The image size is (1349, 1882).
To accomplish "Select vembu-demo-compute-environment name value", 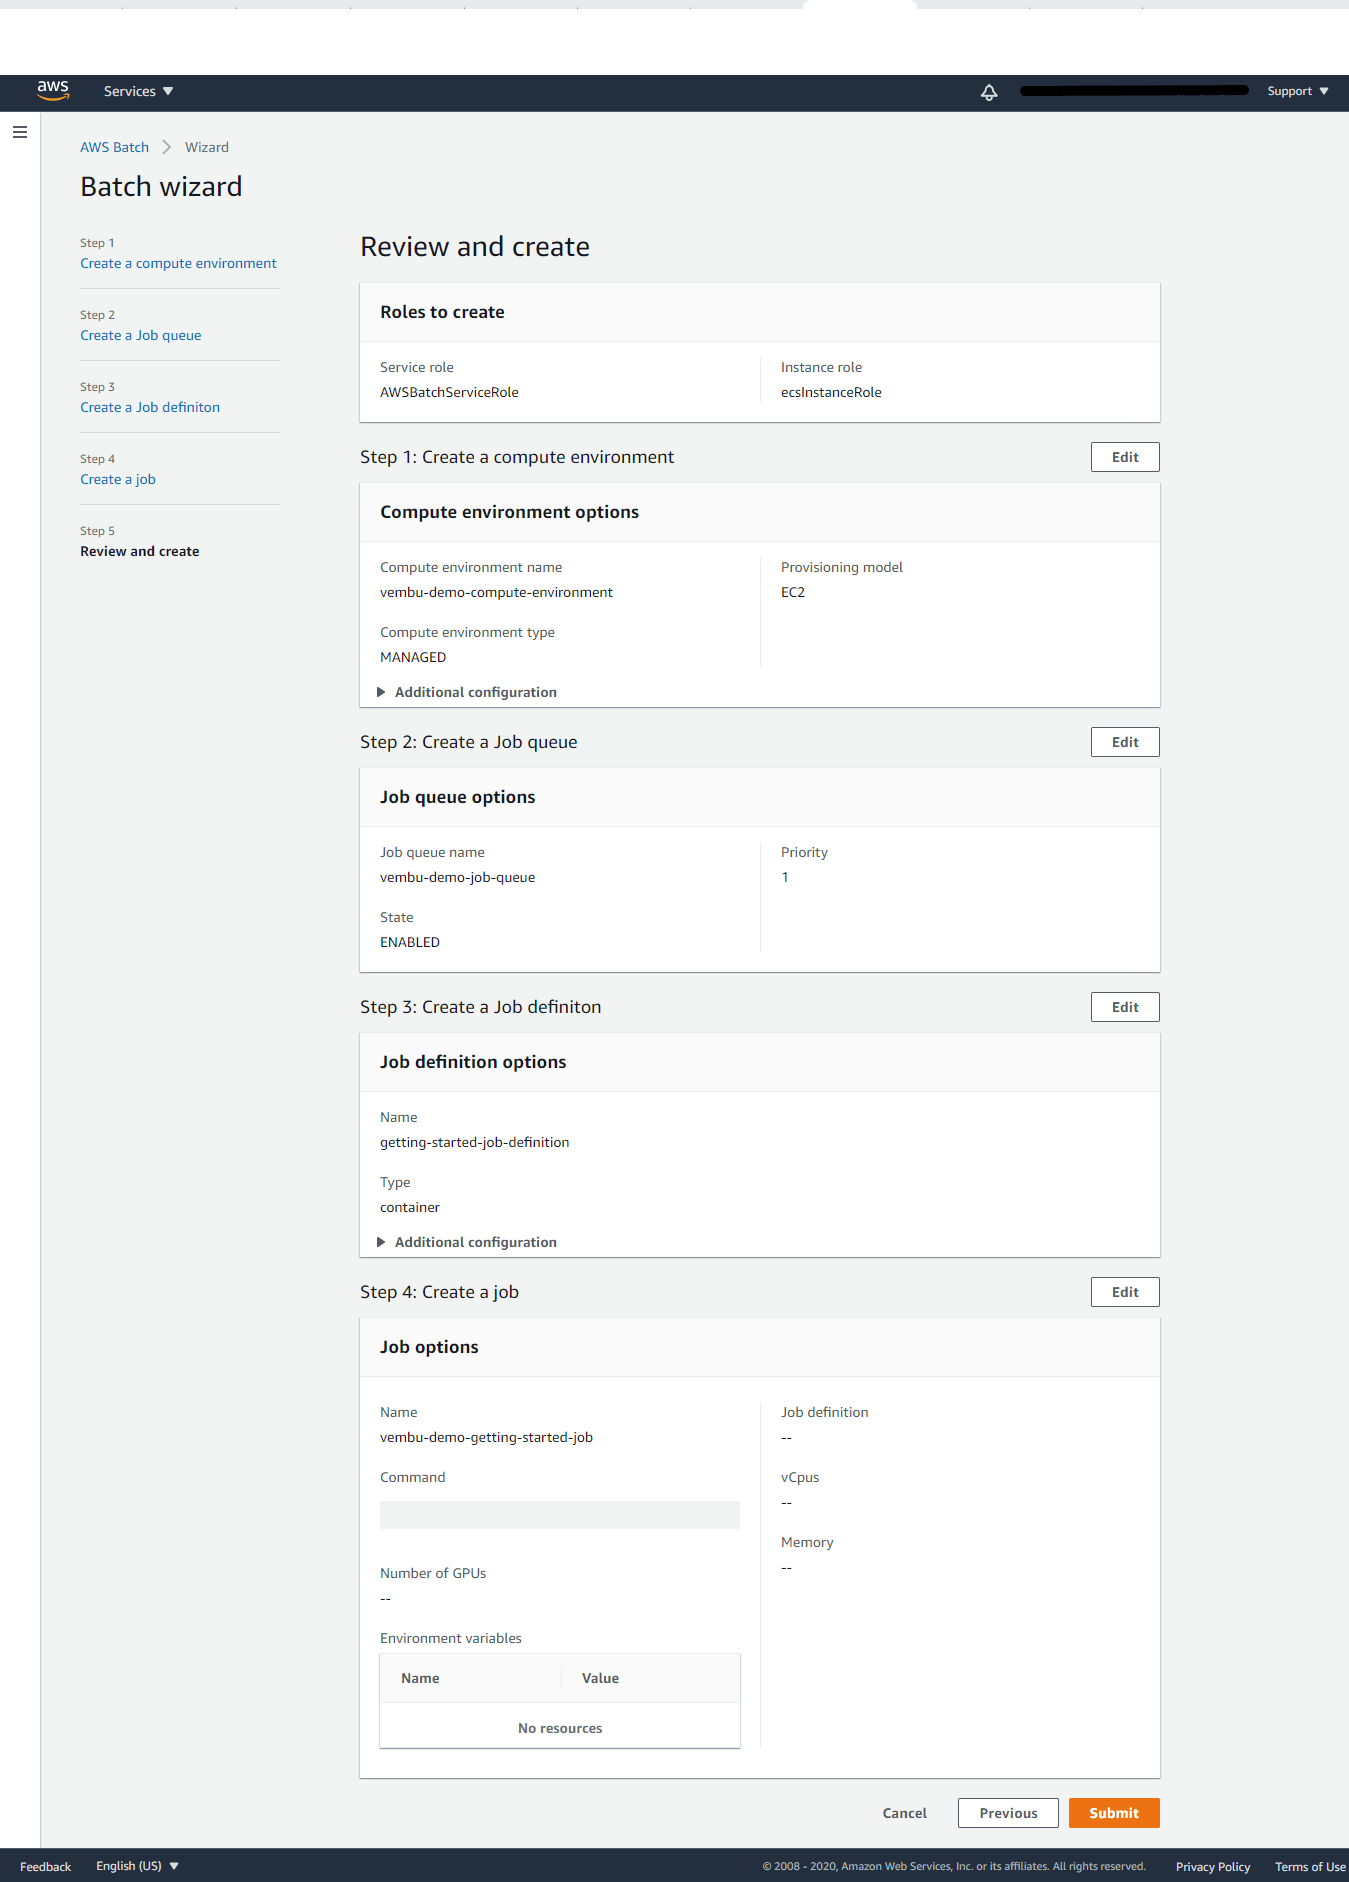I will 496,592.
